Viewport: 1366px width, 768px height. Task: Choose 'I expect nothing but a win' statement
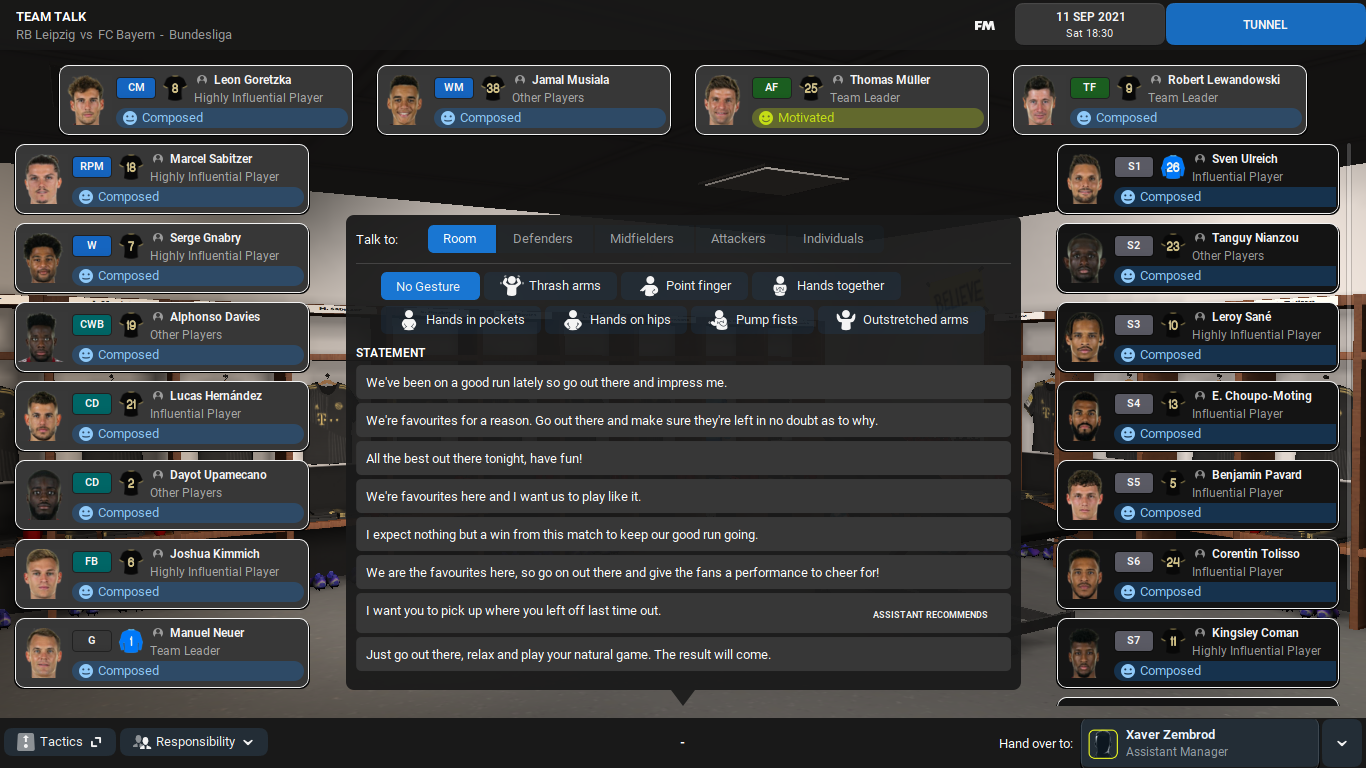tap(683, 534)
